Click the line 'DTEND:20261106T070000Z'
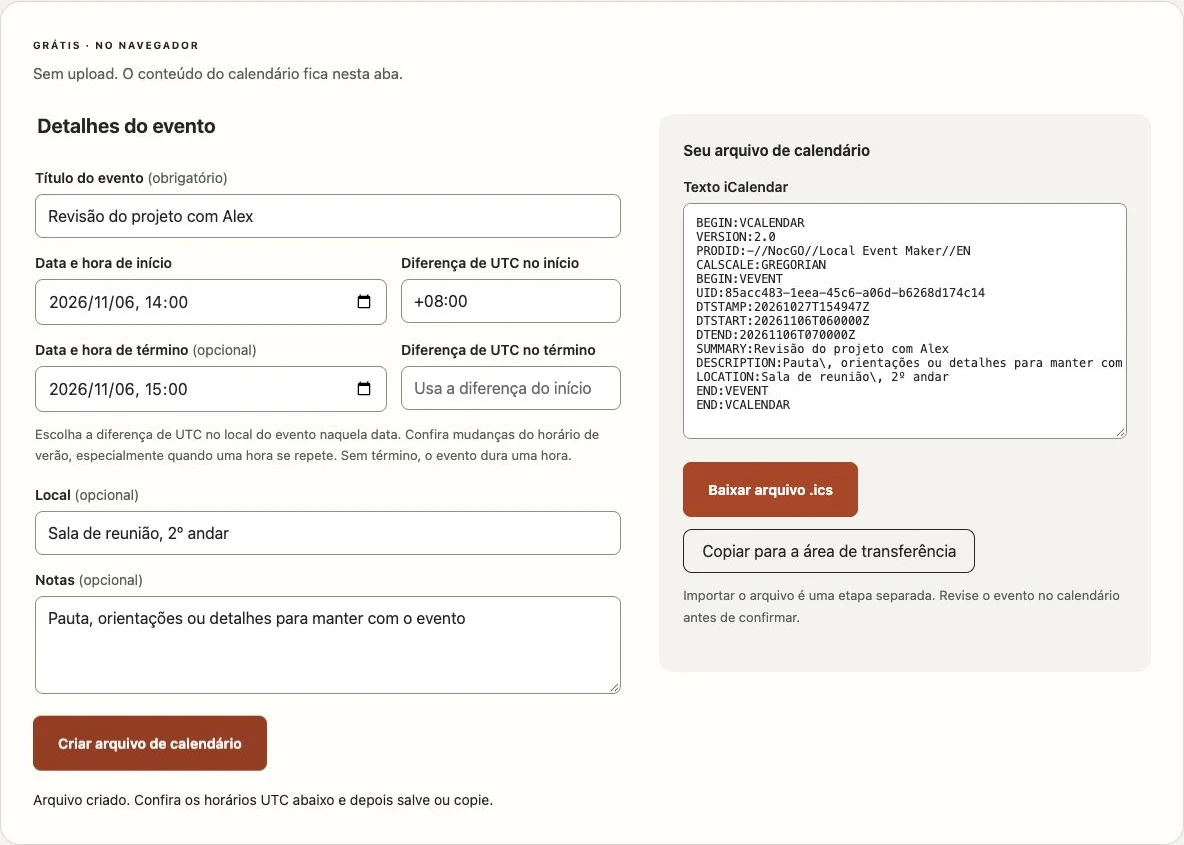Image resolution: width=1184 pixels, height=845 pixels. [775, 335]
